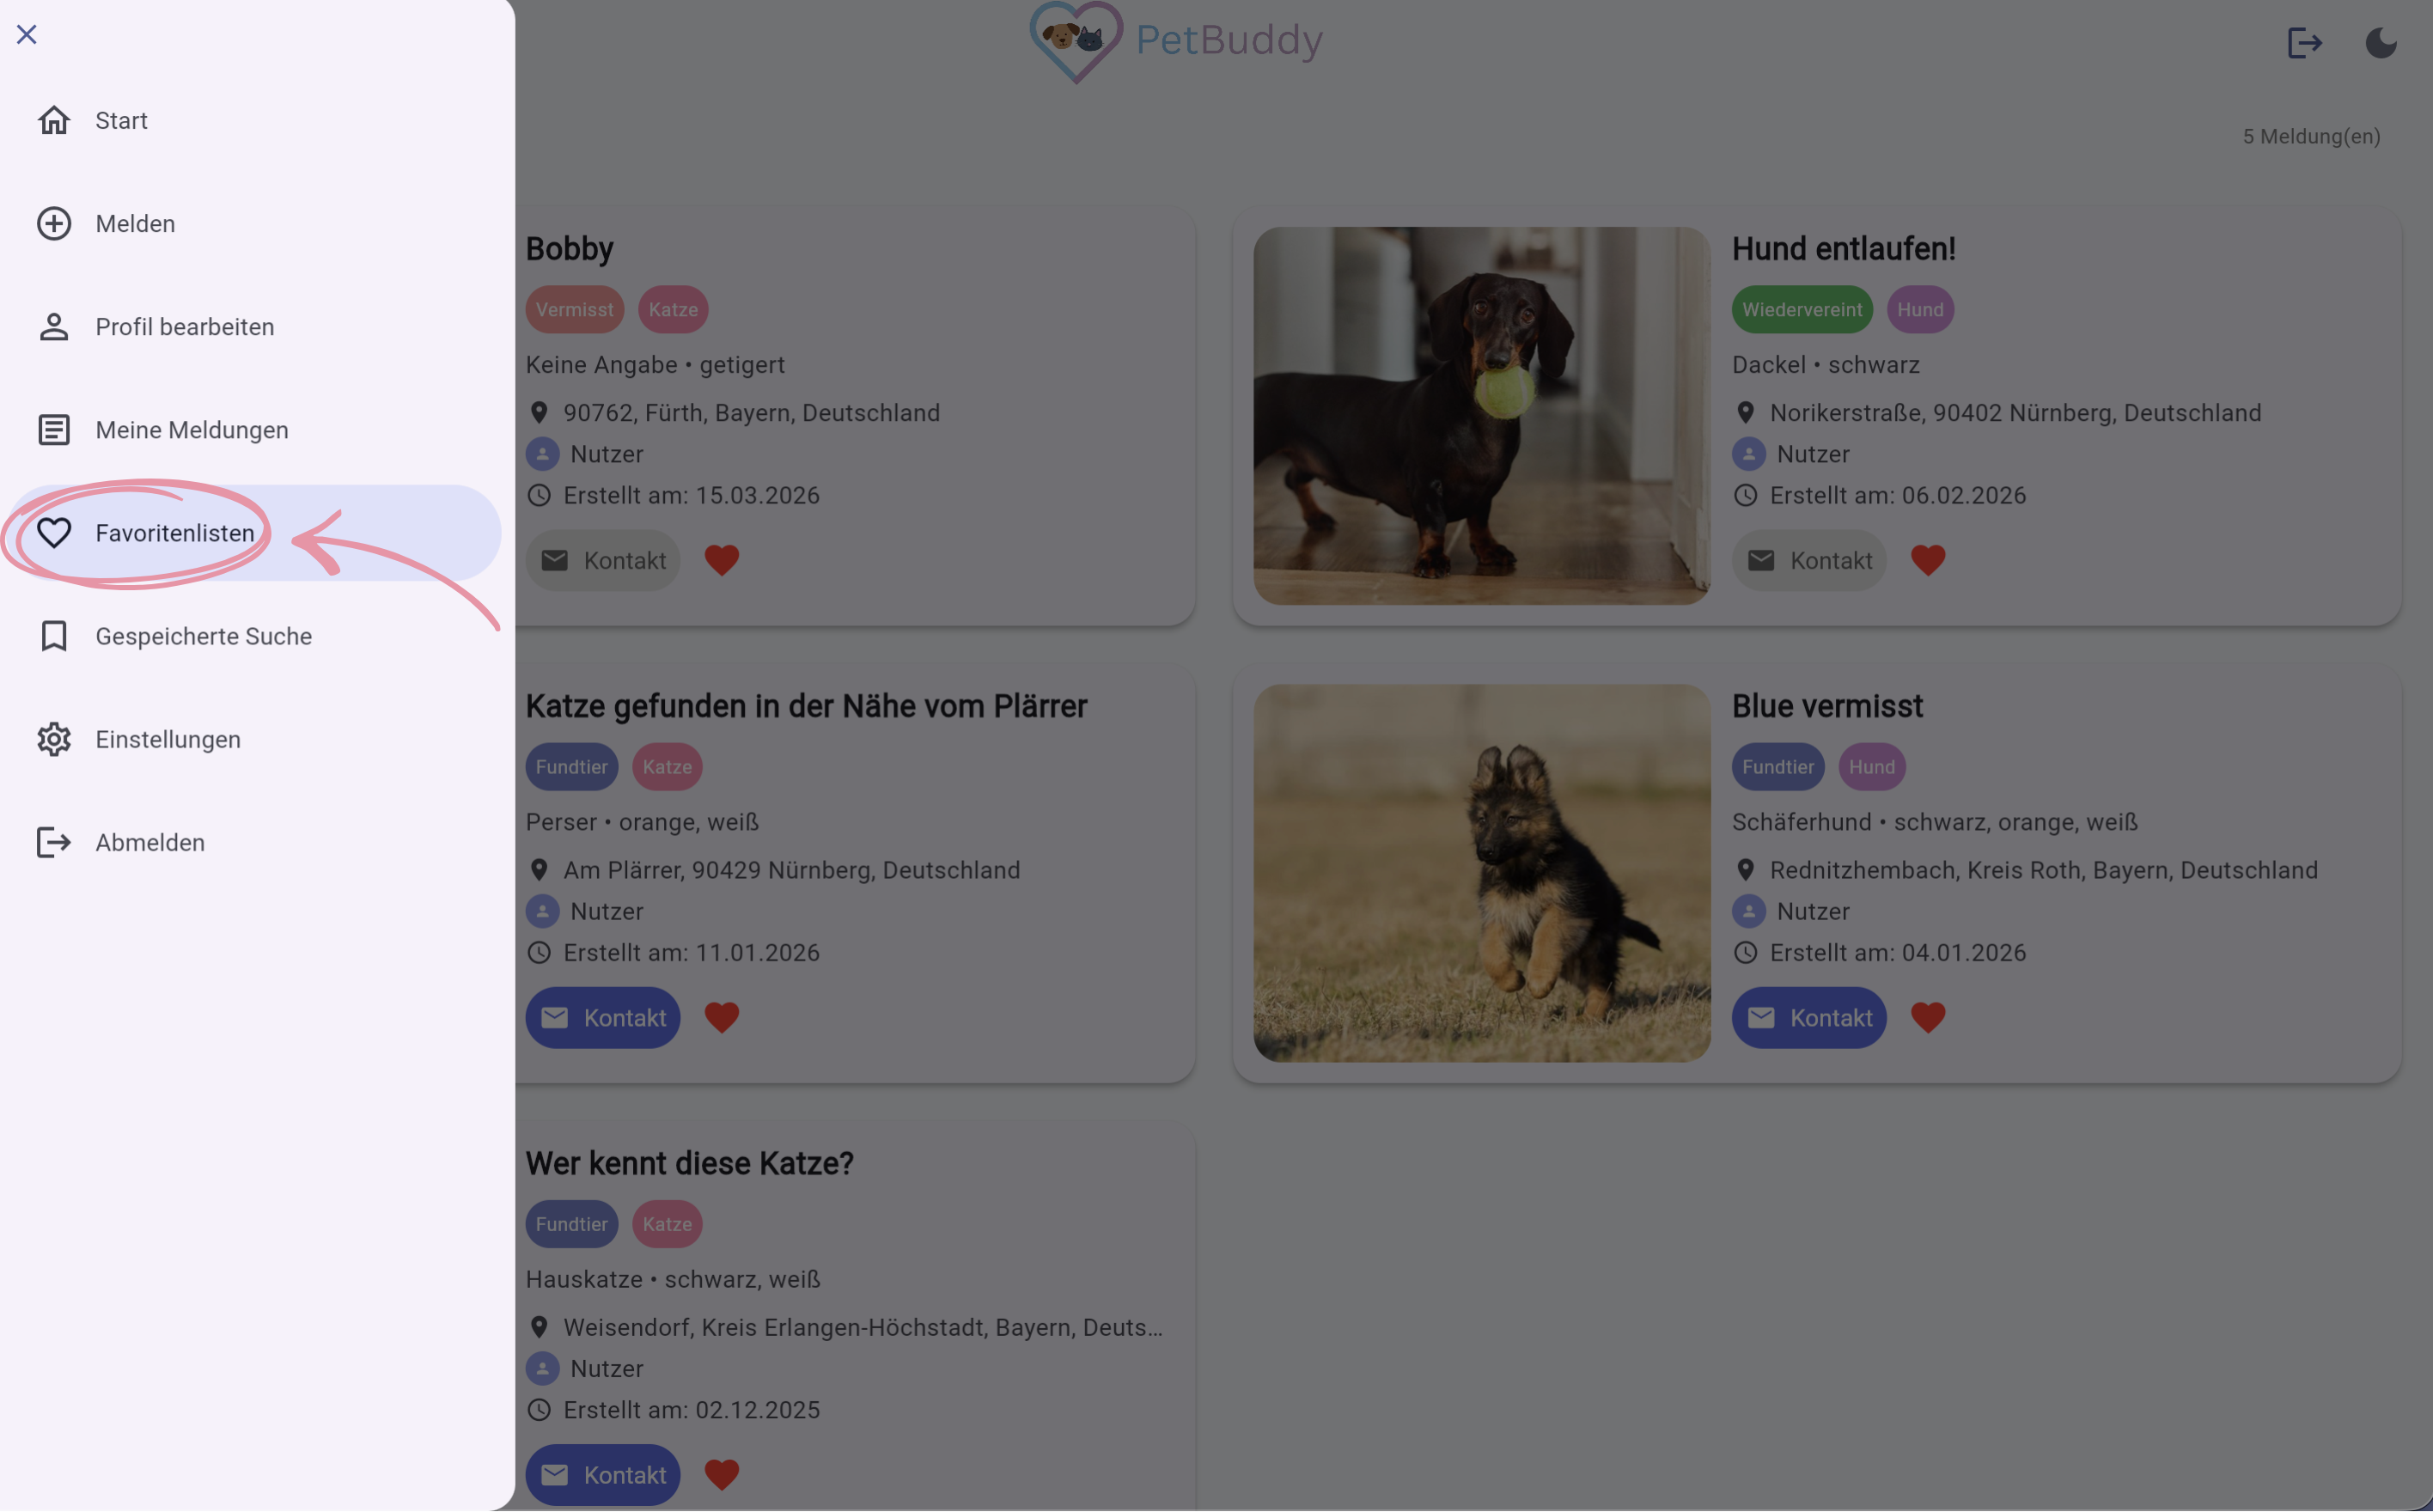Select the Favoritenlisten heart icon
The height and width of the screenshot is (1512, 2433).
pyautogui.click(x=54, y=533)
